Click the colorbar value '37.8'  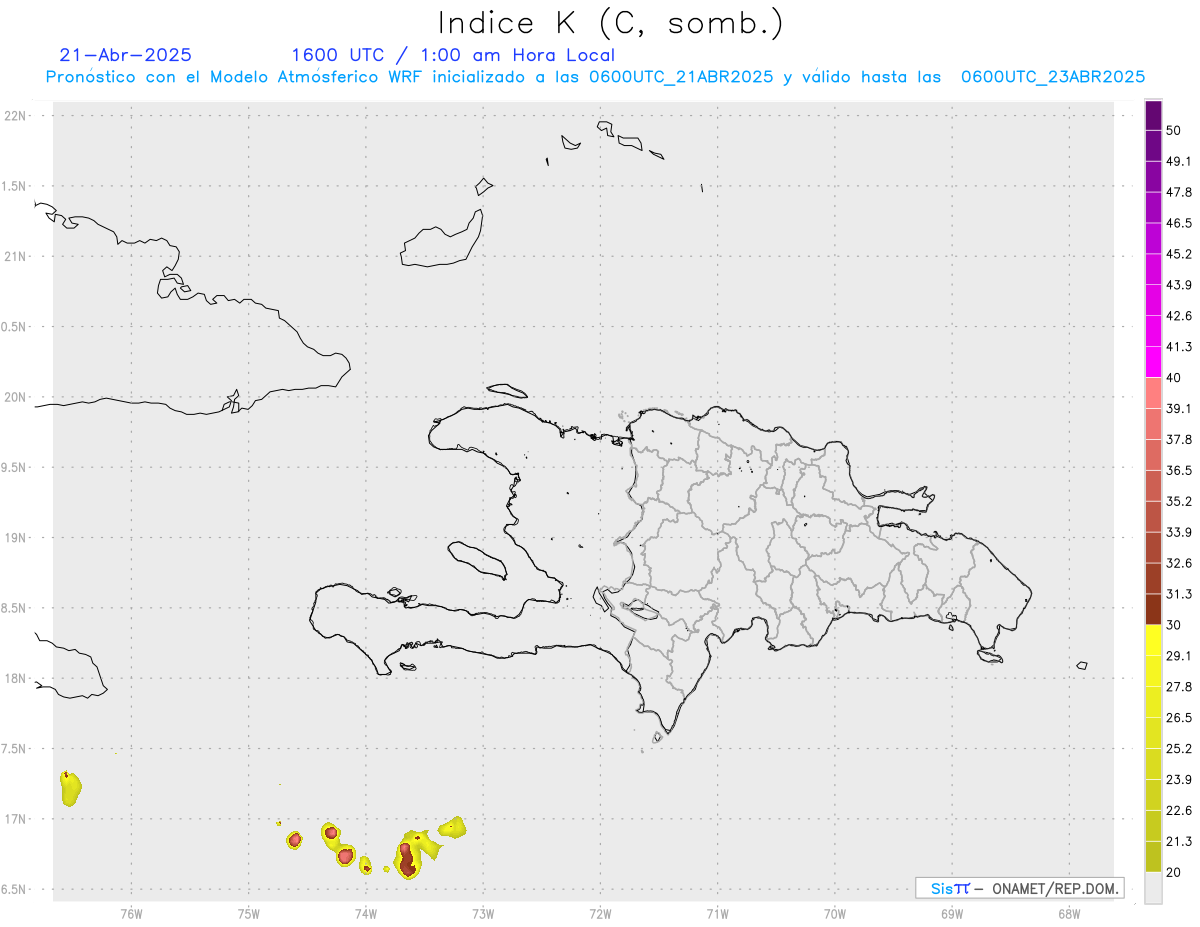point(1179,440)
